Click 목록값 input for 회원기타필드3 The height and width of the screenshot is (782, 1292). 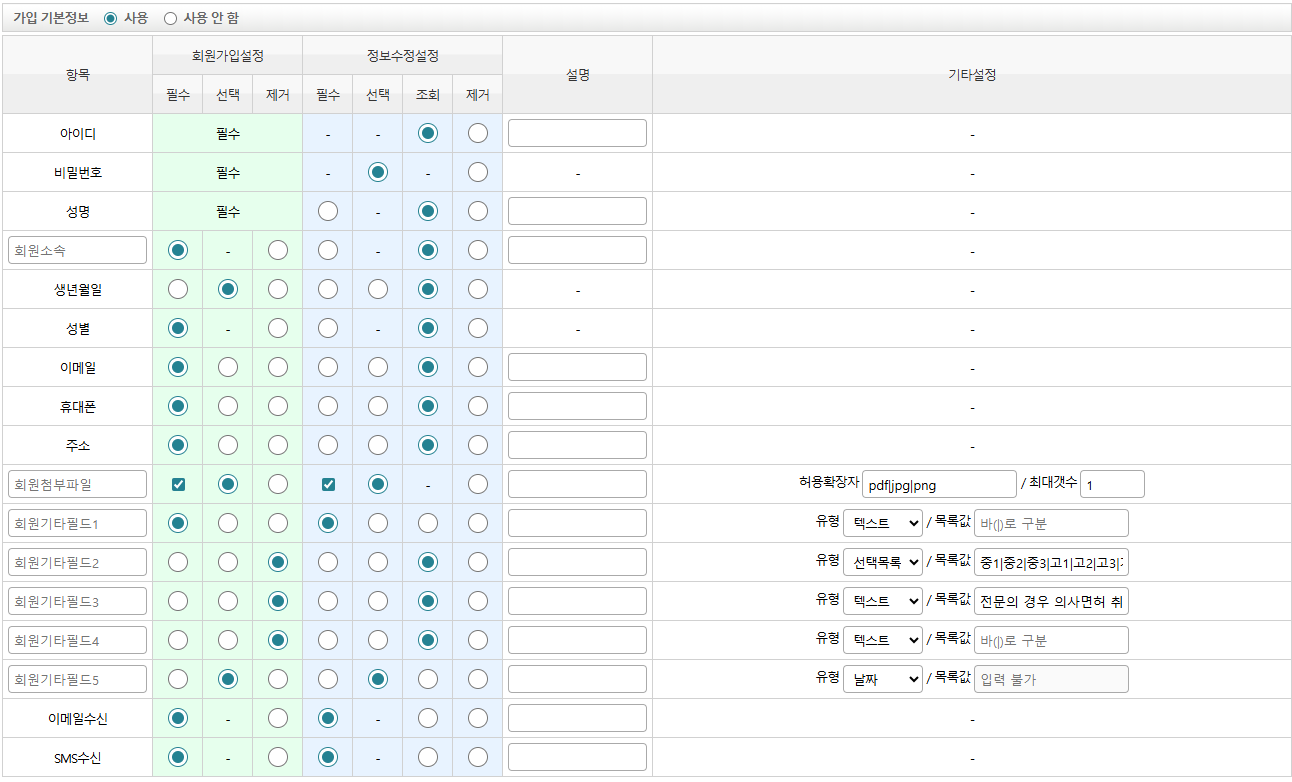1051,601
